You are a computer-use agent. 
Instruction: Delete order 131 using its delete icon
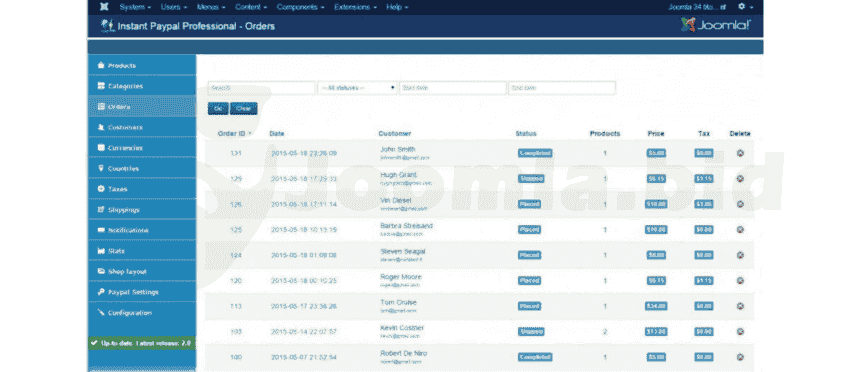point(740,153)
